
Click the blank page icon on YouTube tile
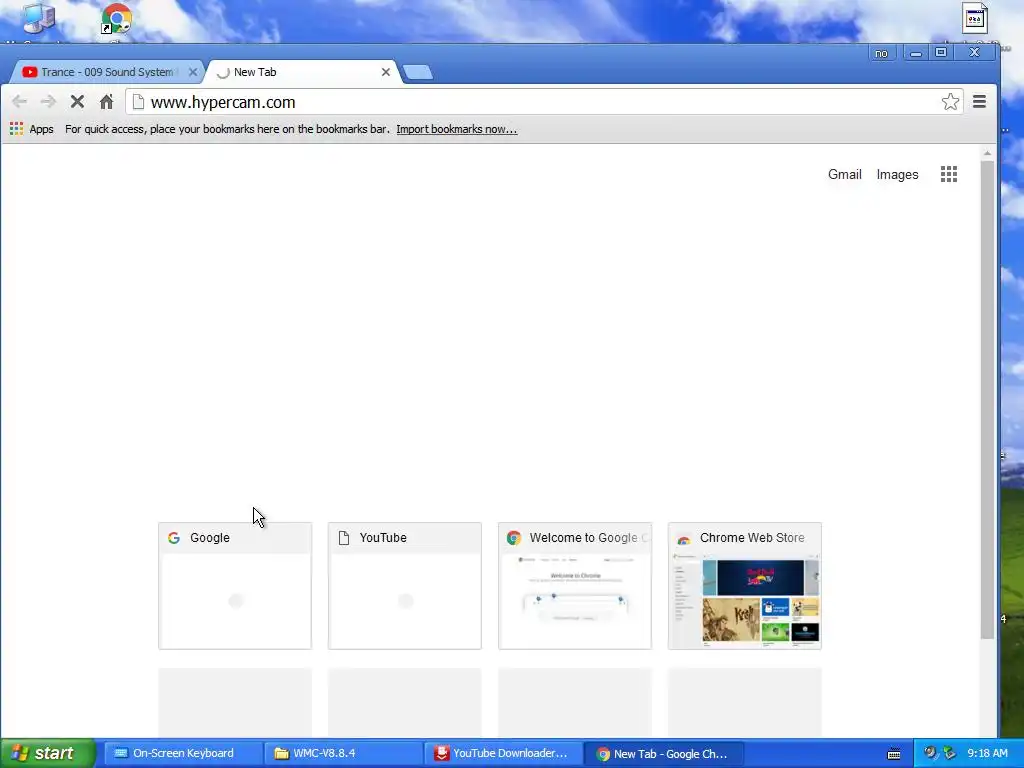click(344, 537)
